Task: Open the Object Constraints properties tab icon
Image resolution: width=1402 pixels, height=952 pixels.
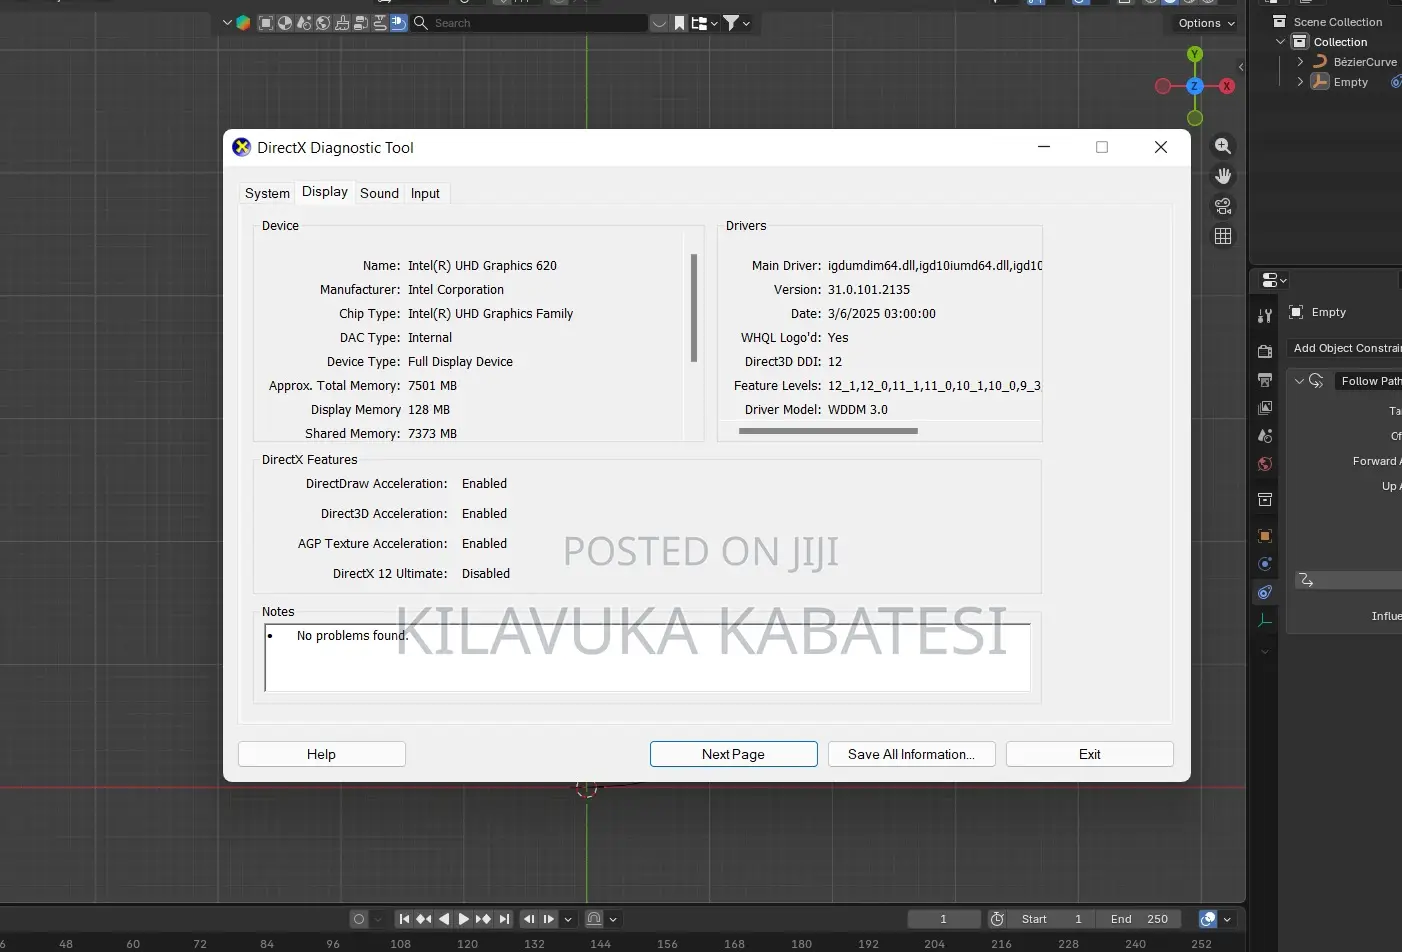Action: point(1265,592)
